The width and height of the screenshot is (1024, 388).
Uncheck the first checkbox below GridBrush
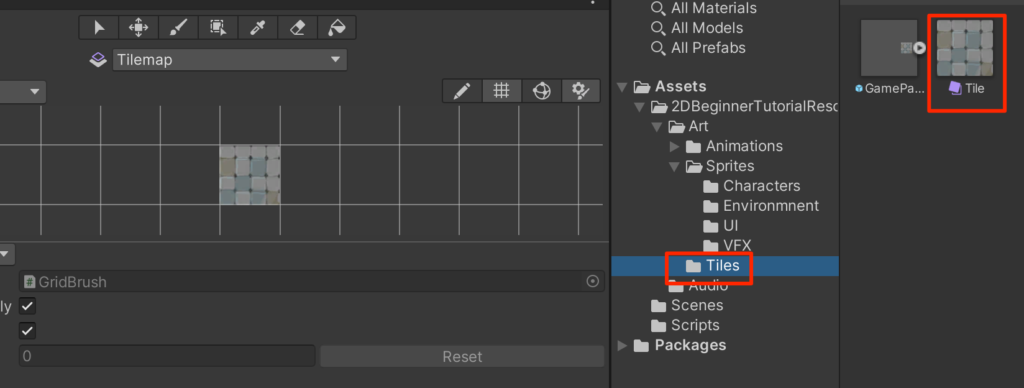tap(27, 306)
